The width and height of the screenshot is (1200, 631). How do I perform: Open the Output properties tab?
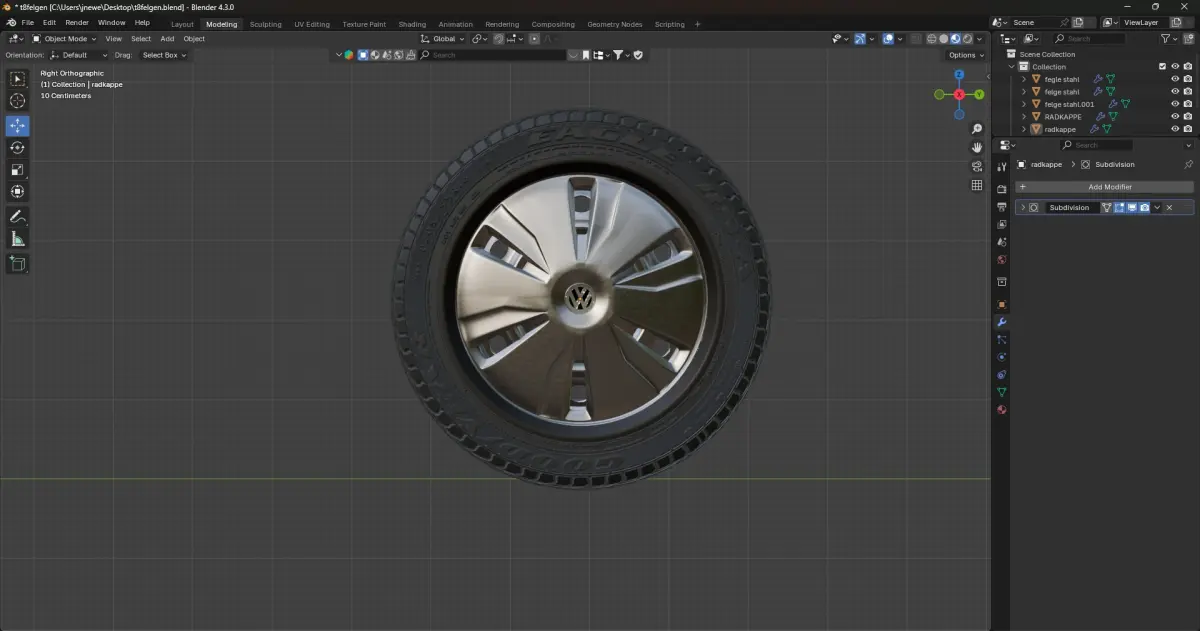click(1001, 207)
